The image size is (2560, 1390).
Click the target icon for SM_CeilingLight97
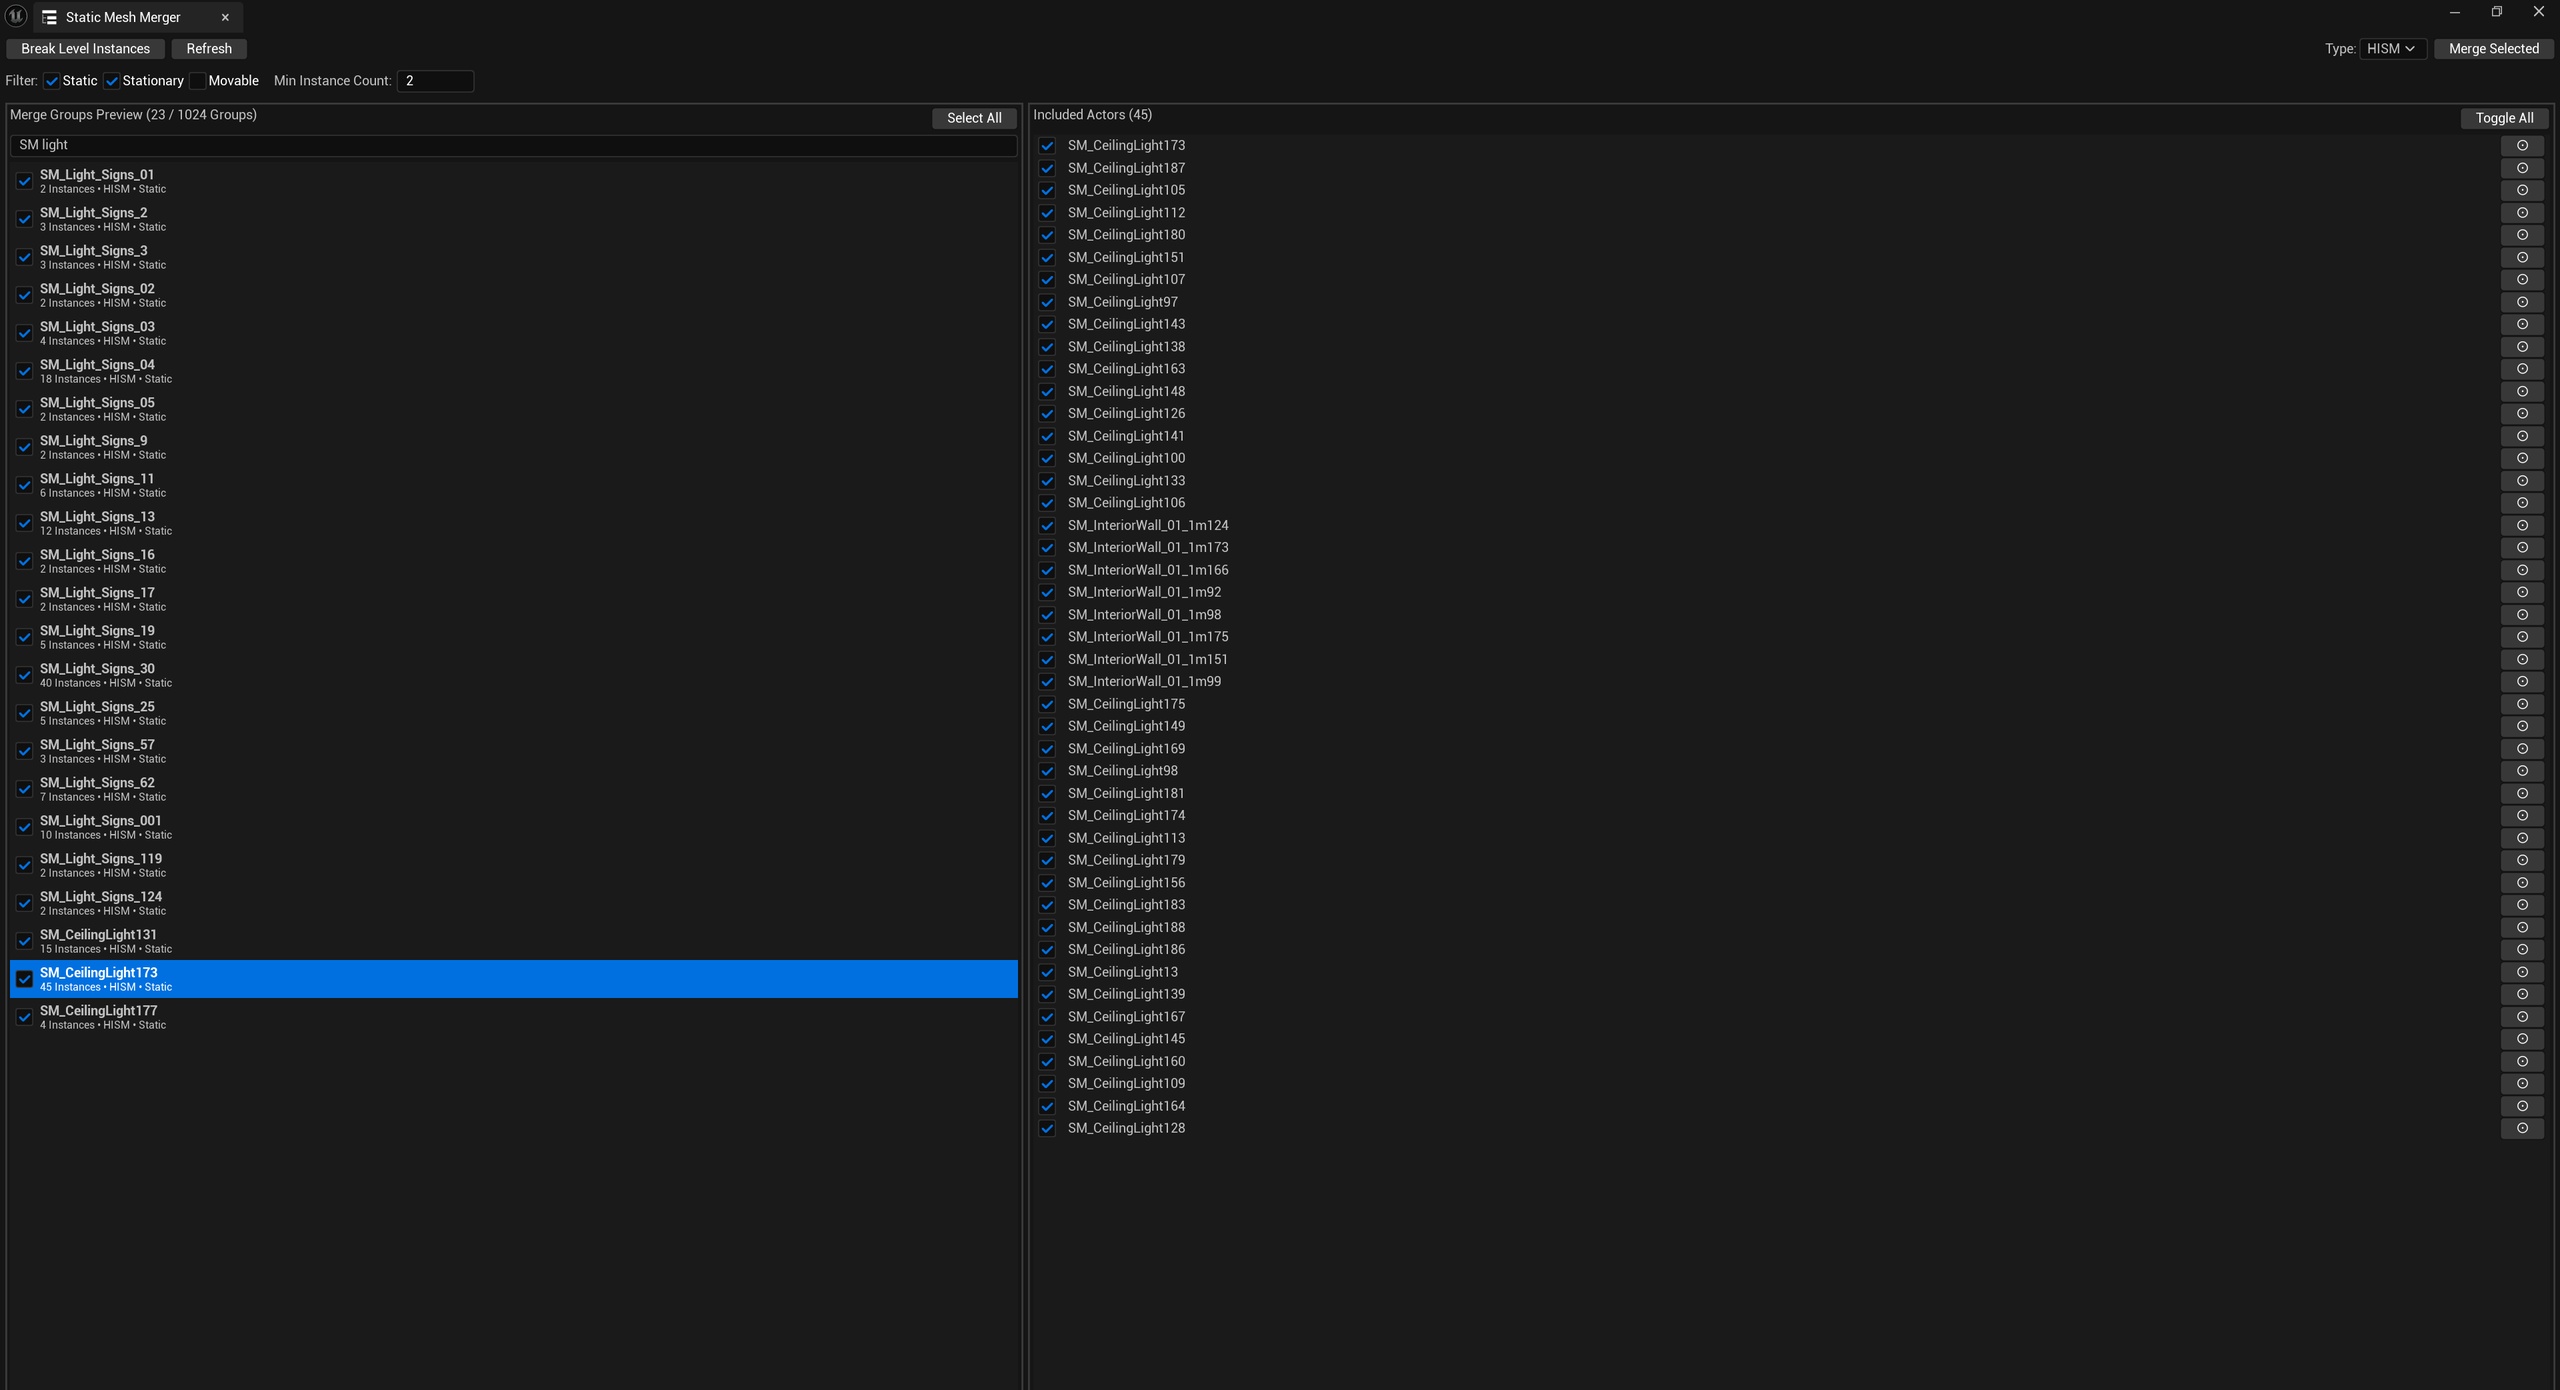click(2522, 302)
